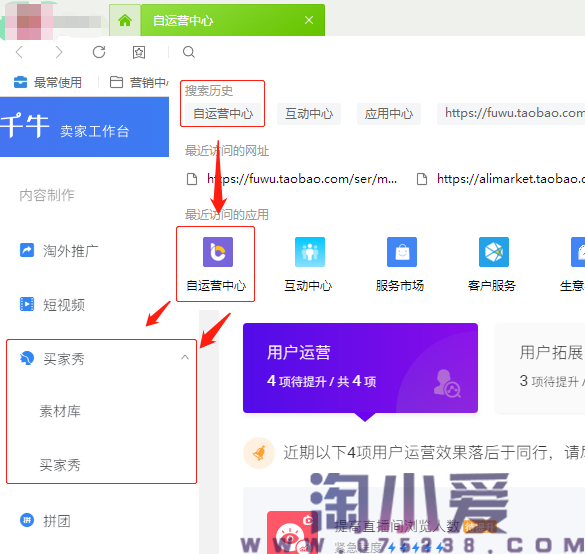
Task: Select 互动中心 search history chip
Action: [x=309, y=113]
